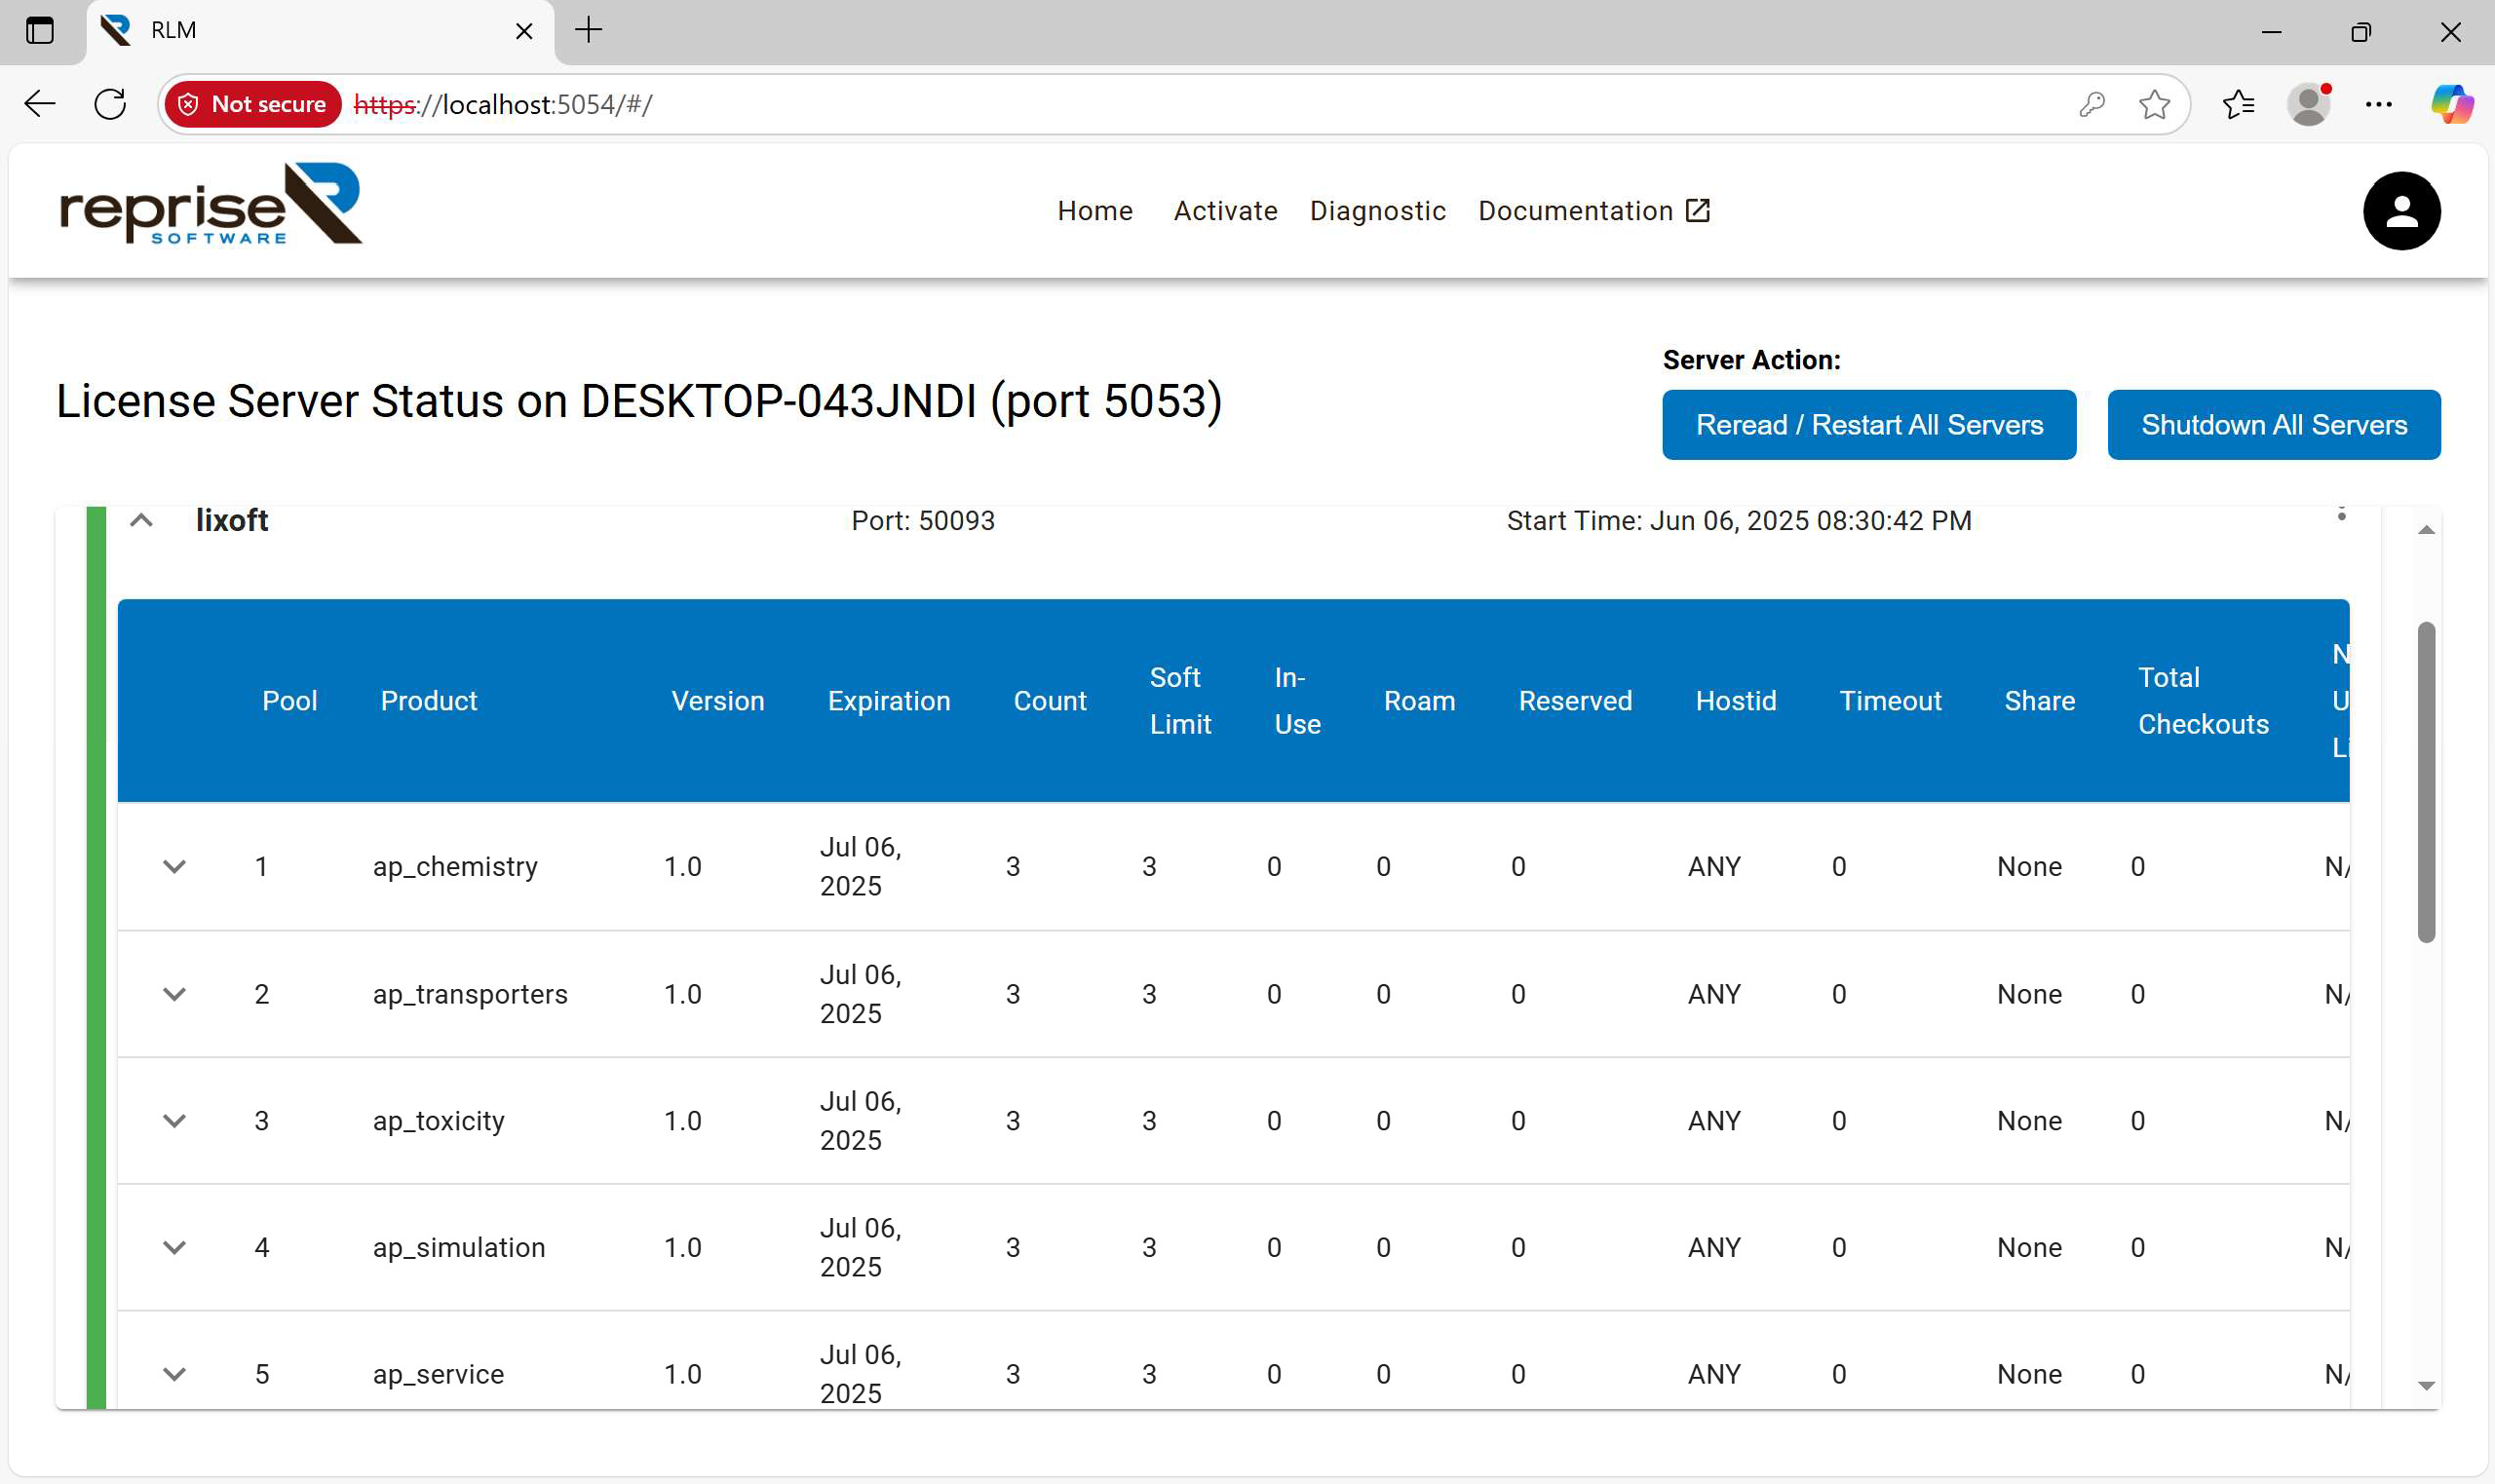The image size is (2495, 1484).
Task: Click the Share column header
Action: pos(2039,701)
